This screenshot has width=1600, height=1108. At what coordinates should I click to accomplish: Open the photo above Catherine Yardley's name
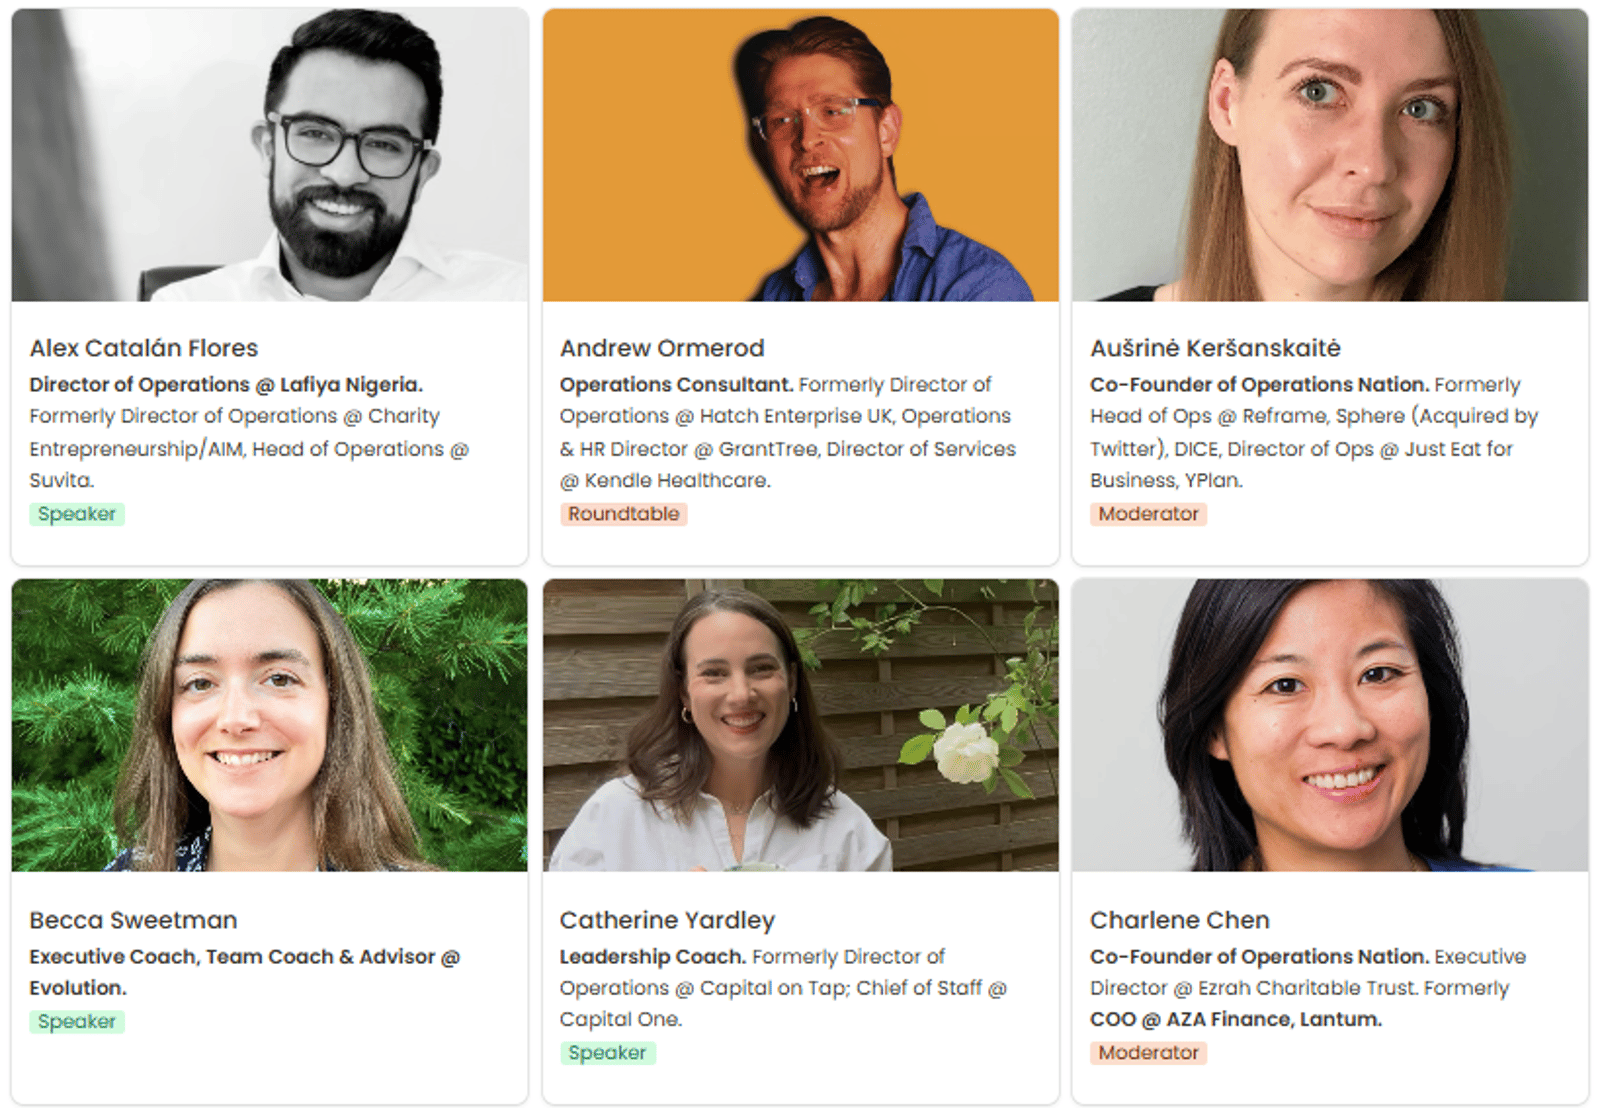click(x=800, y=725)
